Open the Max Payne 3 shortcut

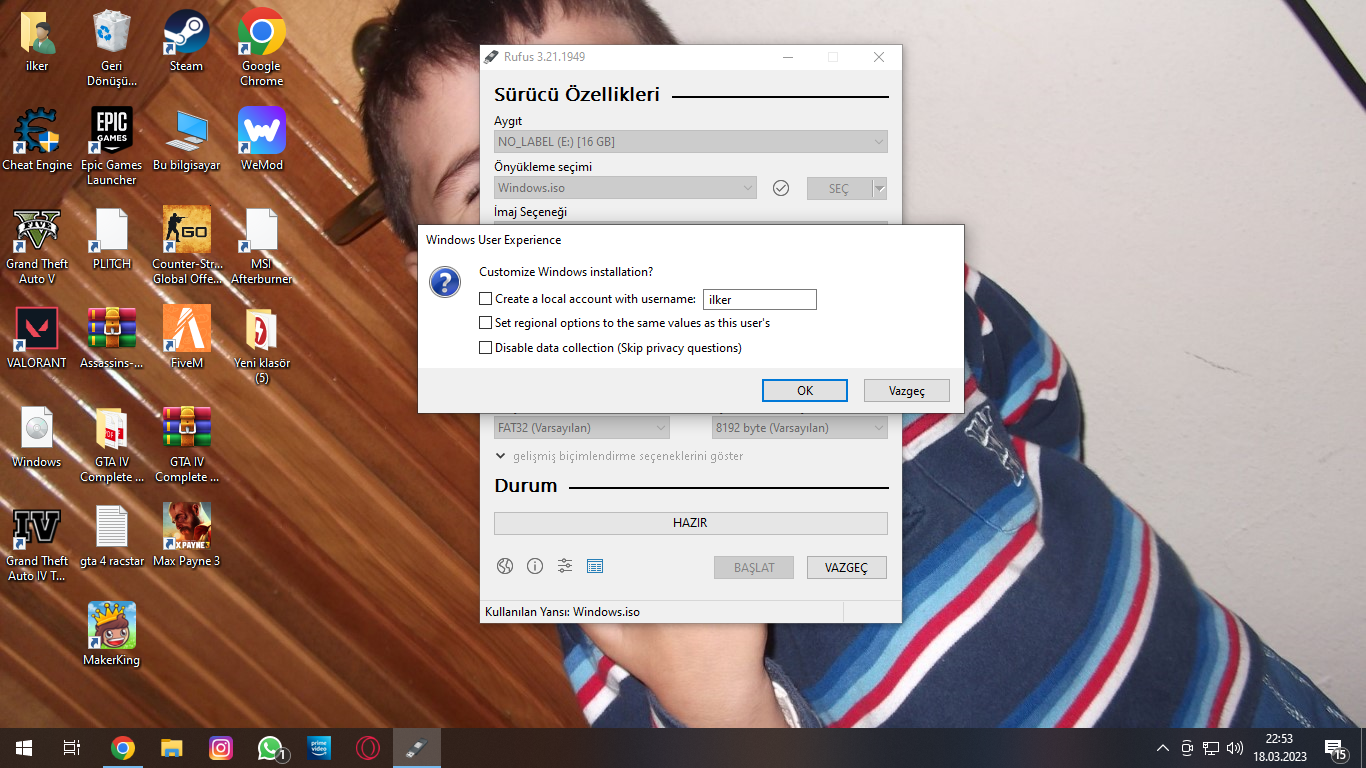point(186,527)
